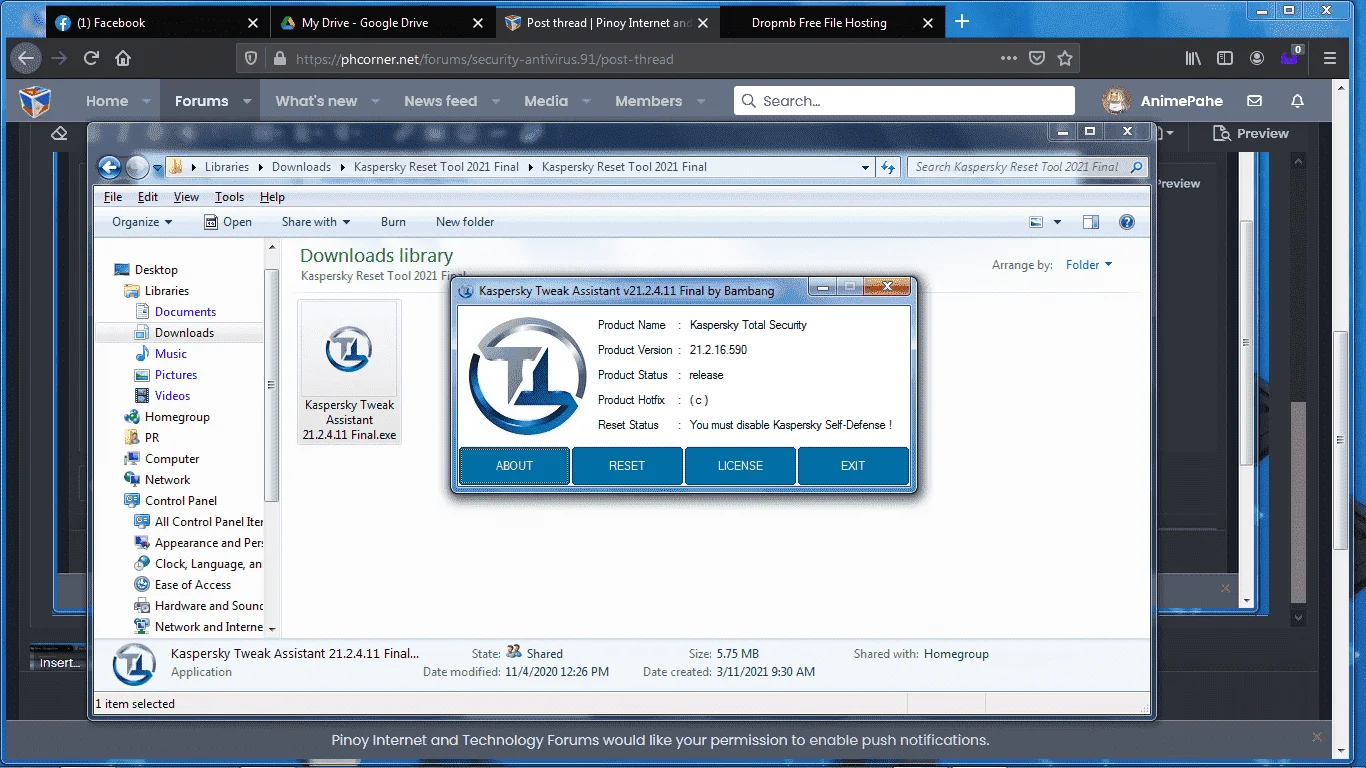The width and height of the screenshot is (1366, 768).
Task: Click the tracking protection shield icon
Action: 251,59
